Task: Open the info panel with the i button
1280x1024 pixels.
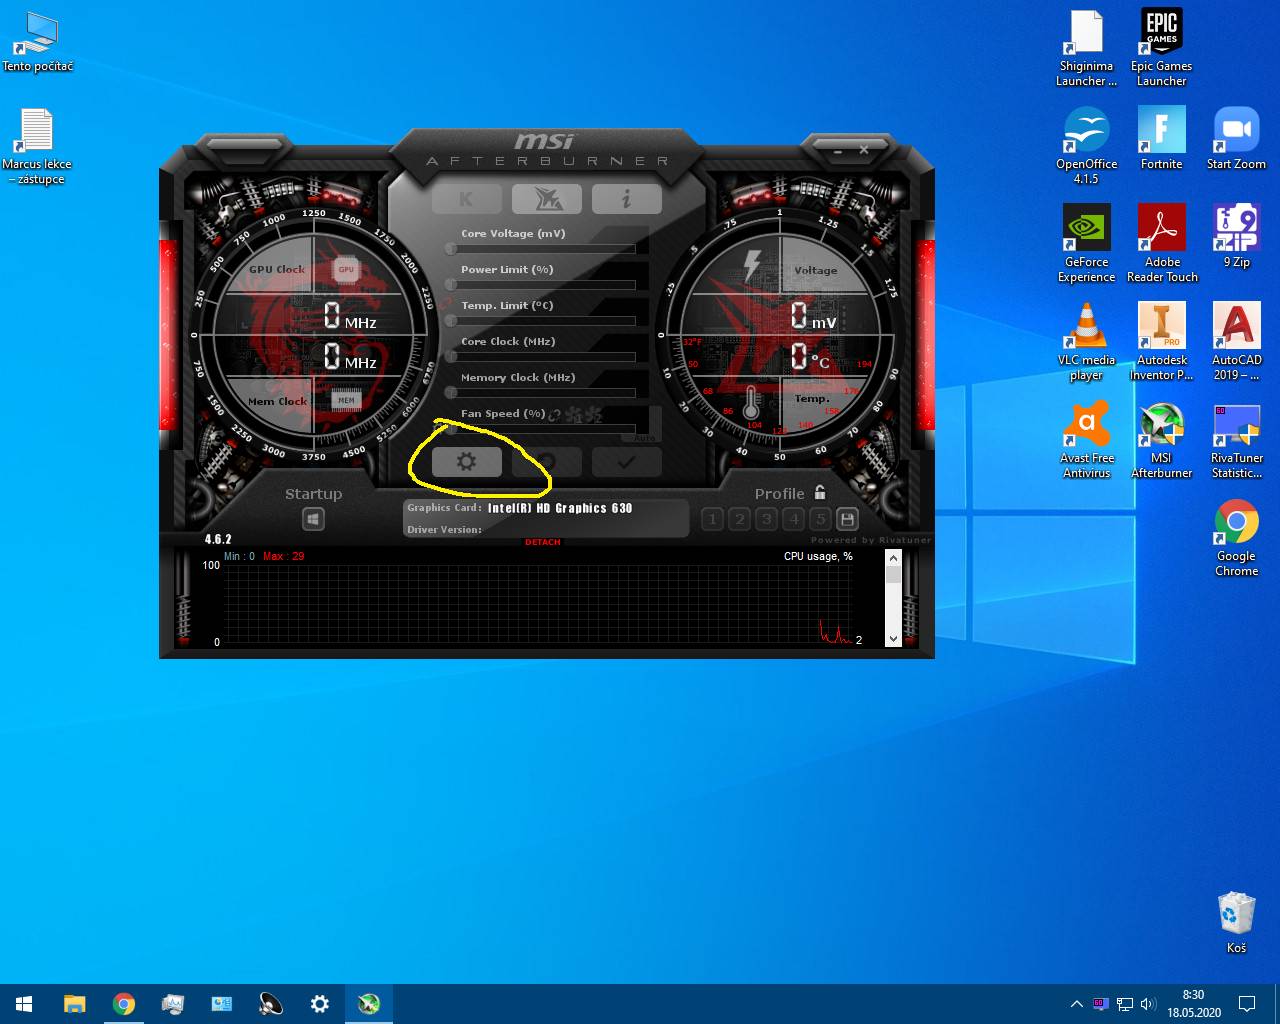Action: [x=627, y=199]
